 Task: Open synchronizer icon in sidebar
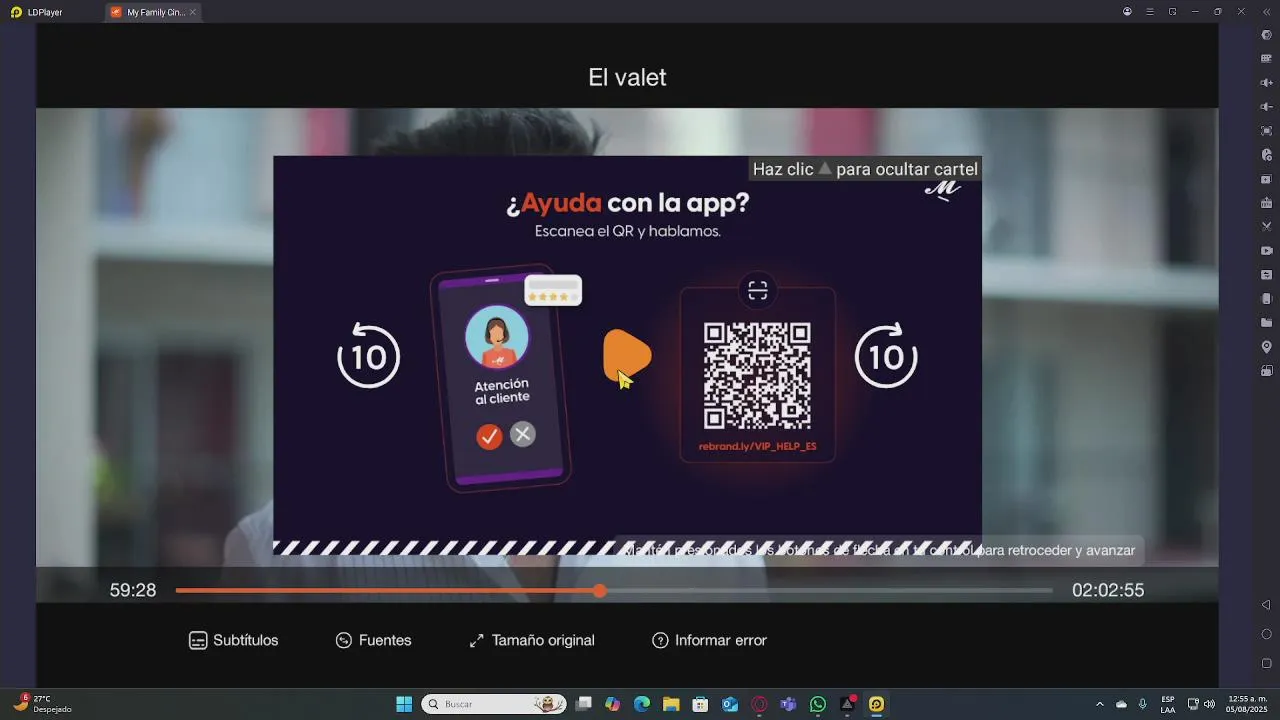(x=1266, y=275)
